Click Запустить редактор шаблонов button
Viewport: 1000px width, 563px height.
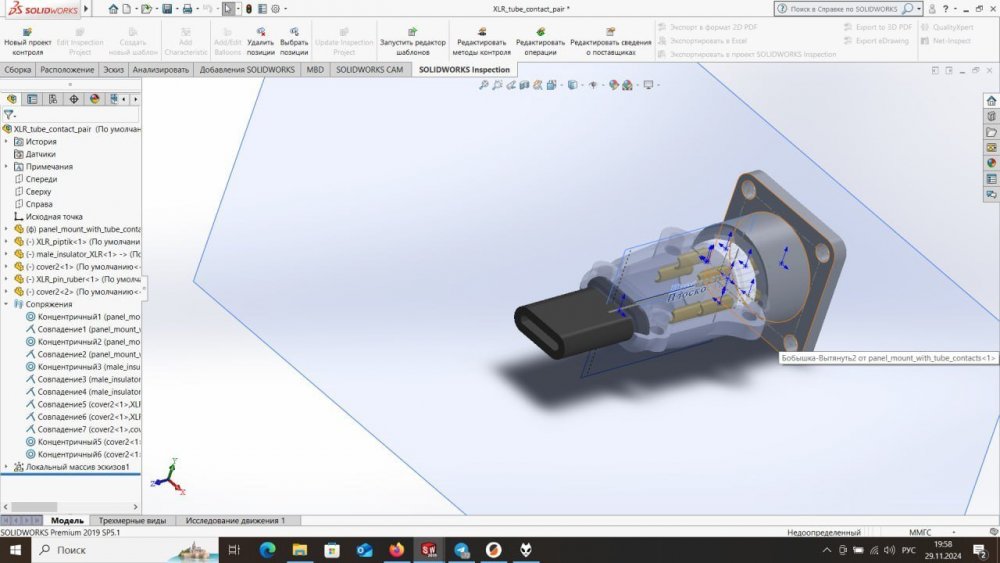[x=412, y=43]
